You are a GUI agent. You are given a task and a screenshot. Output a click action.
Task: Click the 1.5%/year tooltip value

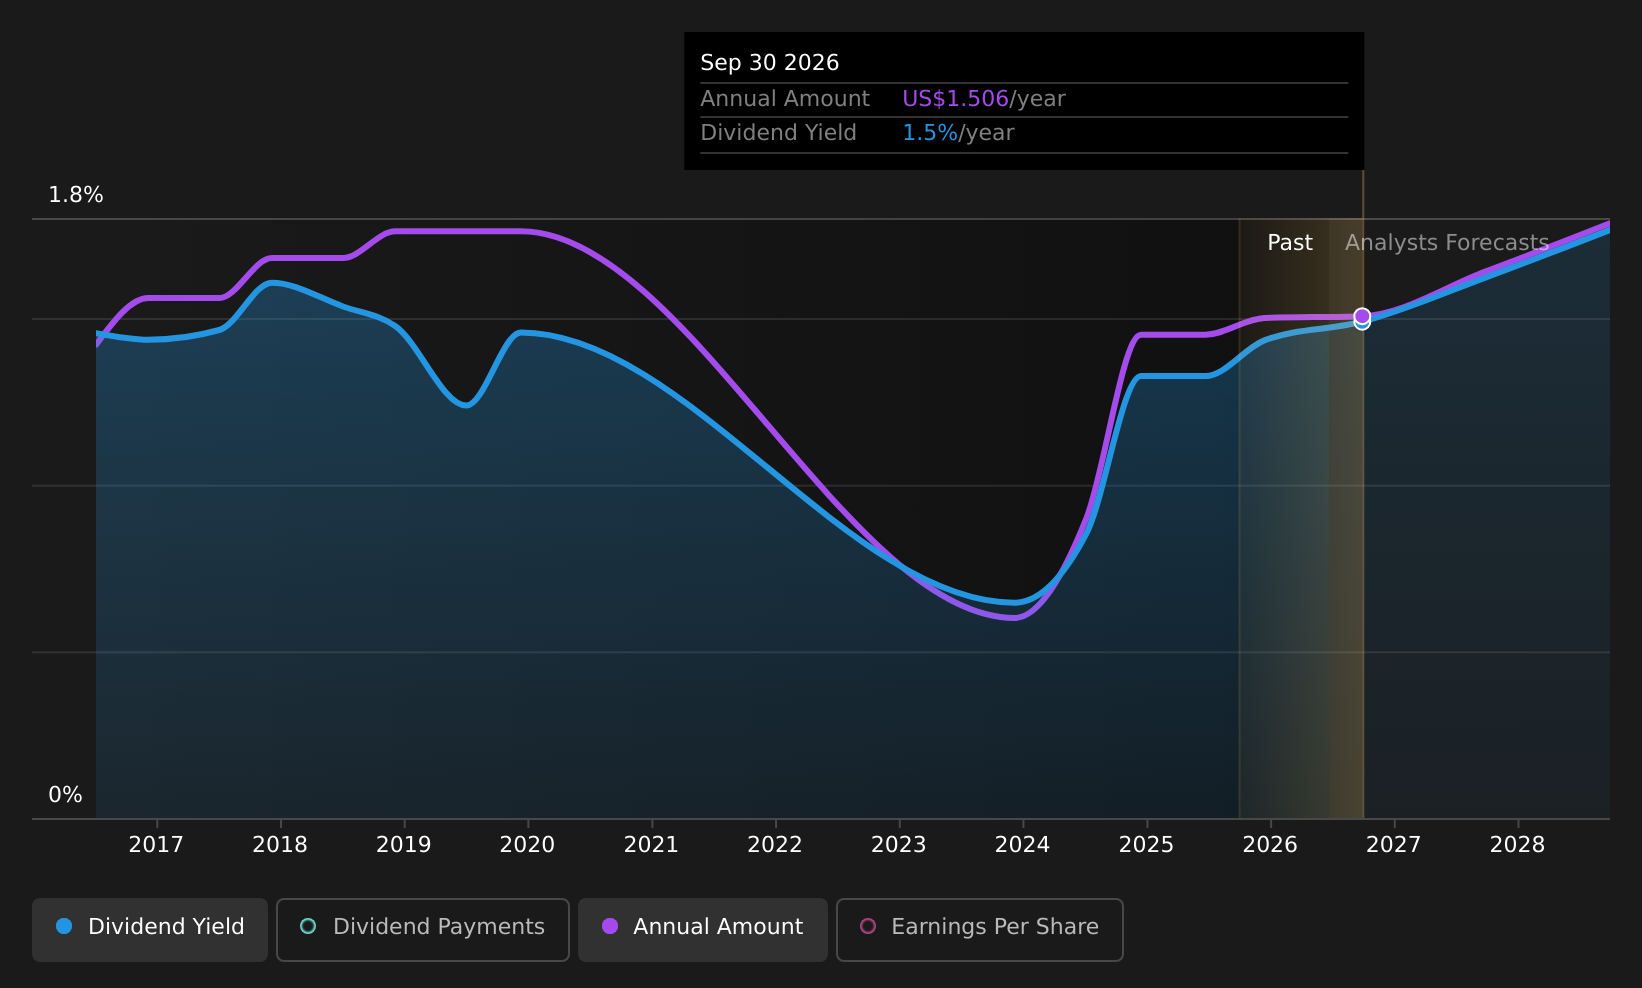(x=958, y=133)
